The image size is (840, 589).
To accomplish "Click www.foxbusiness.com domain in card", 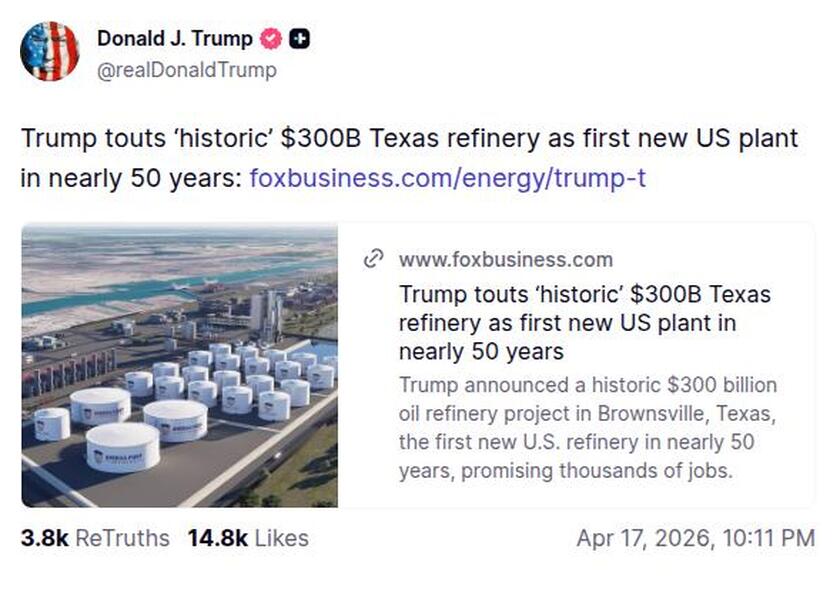I will (505, 260).
